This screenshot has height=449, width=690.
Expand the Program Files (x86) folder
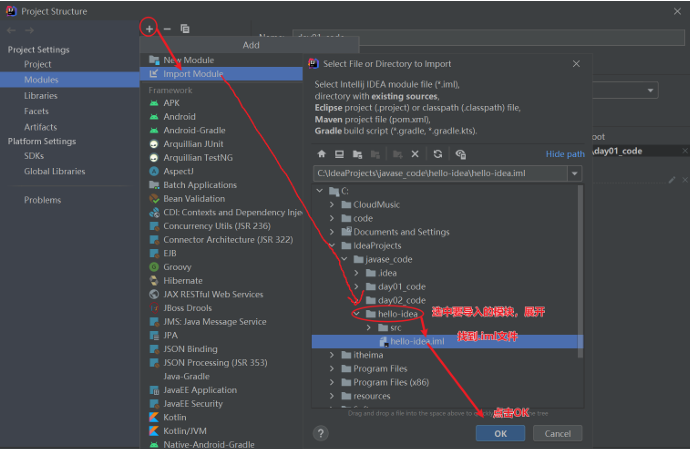click(x=332, y=383)
